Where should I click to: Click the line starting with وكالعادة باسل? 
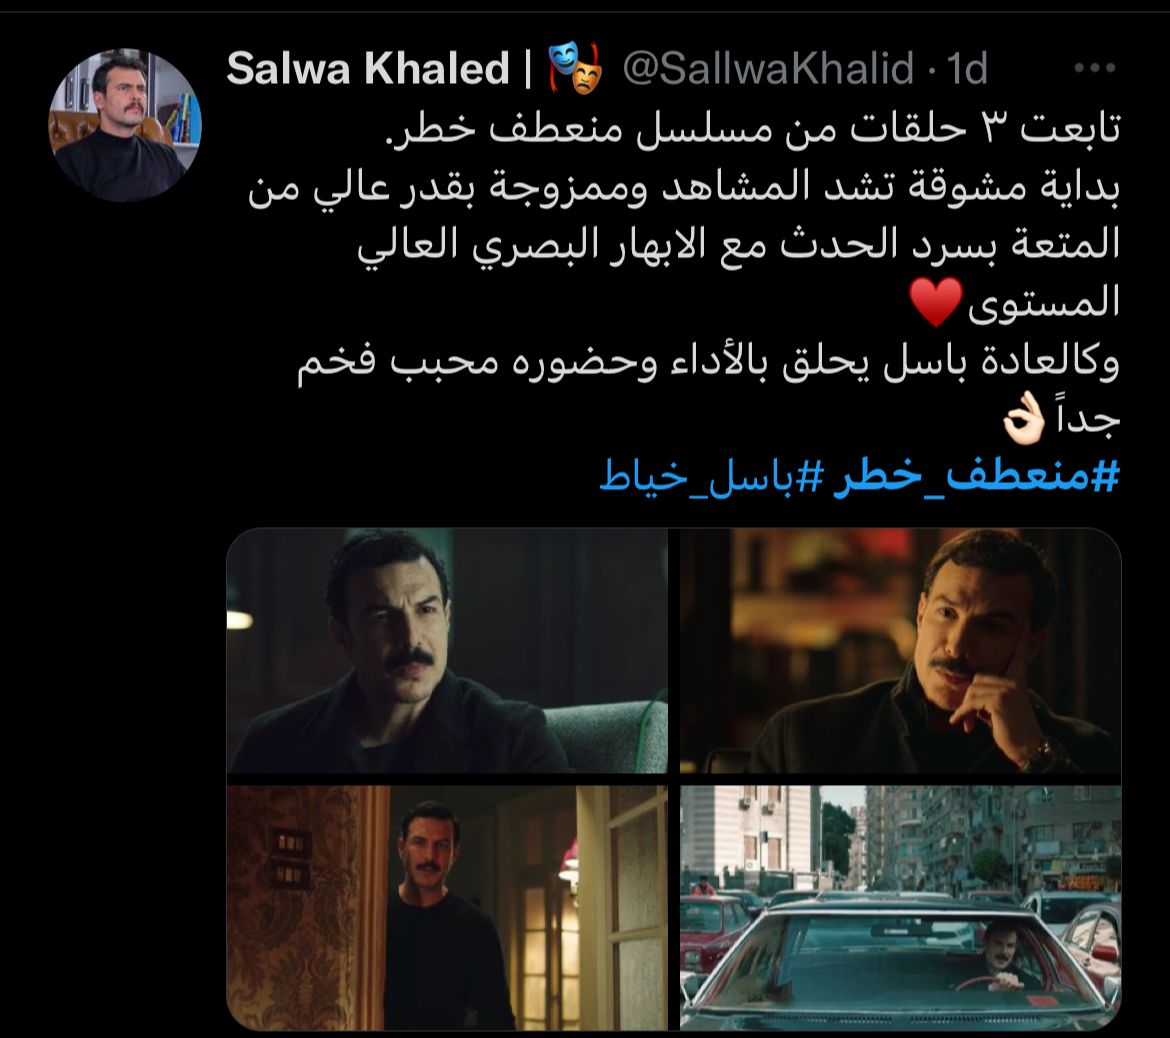tap(708, 363)
